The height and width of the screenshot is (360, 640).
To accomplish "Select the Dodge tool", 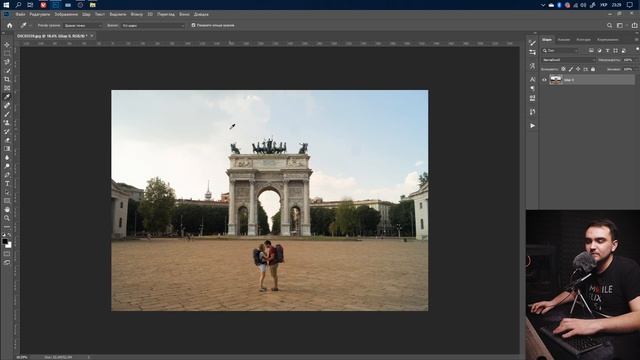I will pos(7,166).
